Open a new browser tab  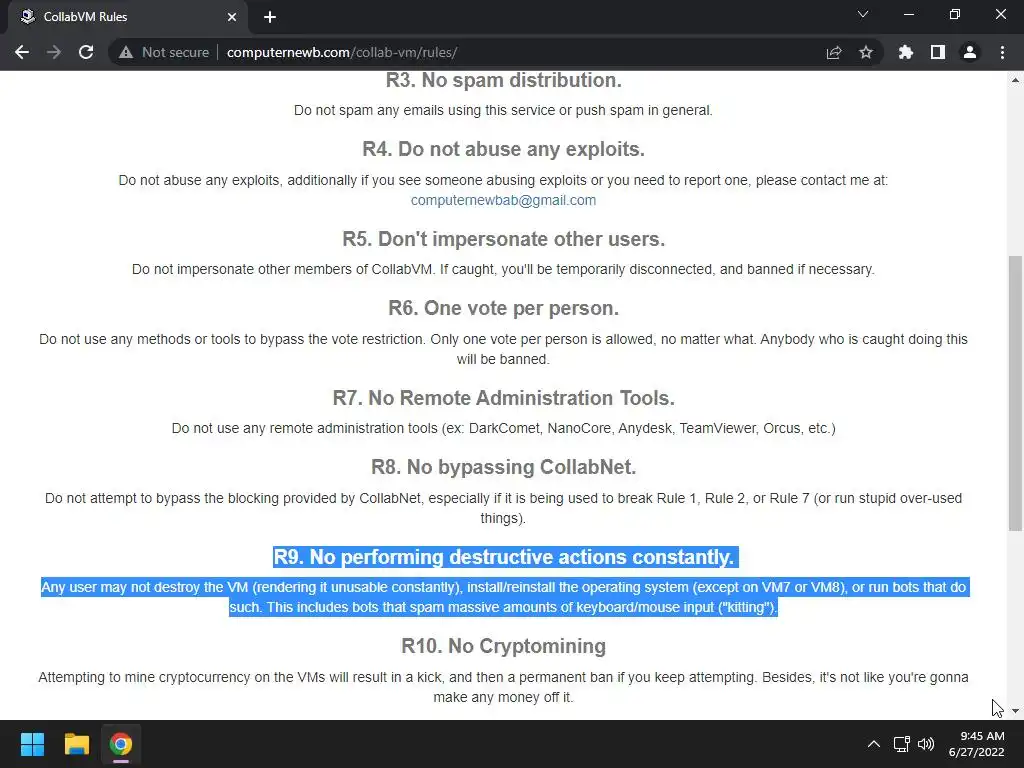click(270, 17)
